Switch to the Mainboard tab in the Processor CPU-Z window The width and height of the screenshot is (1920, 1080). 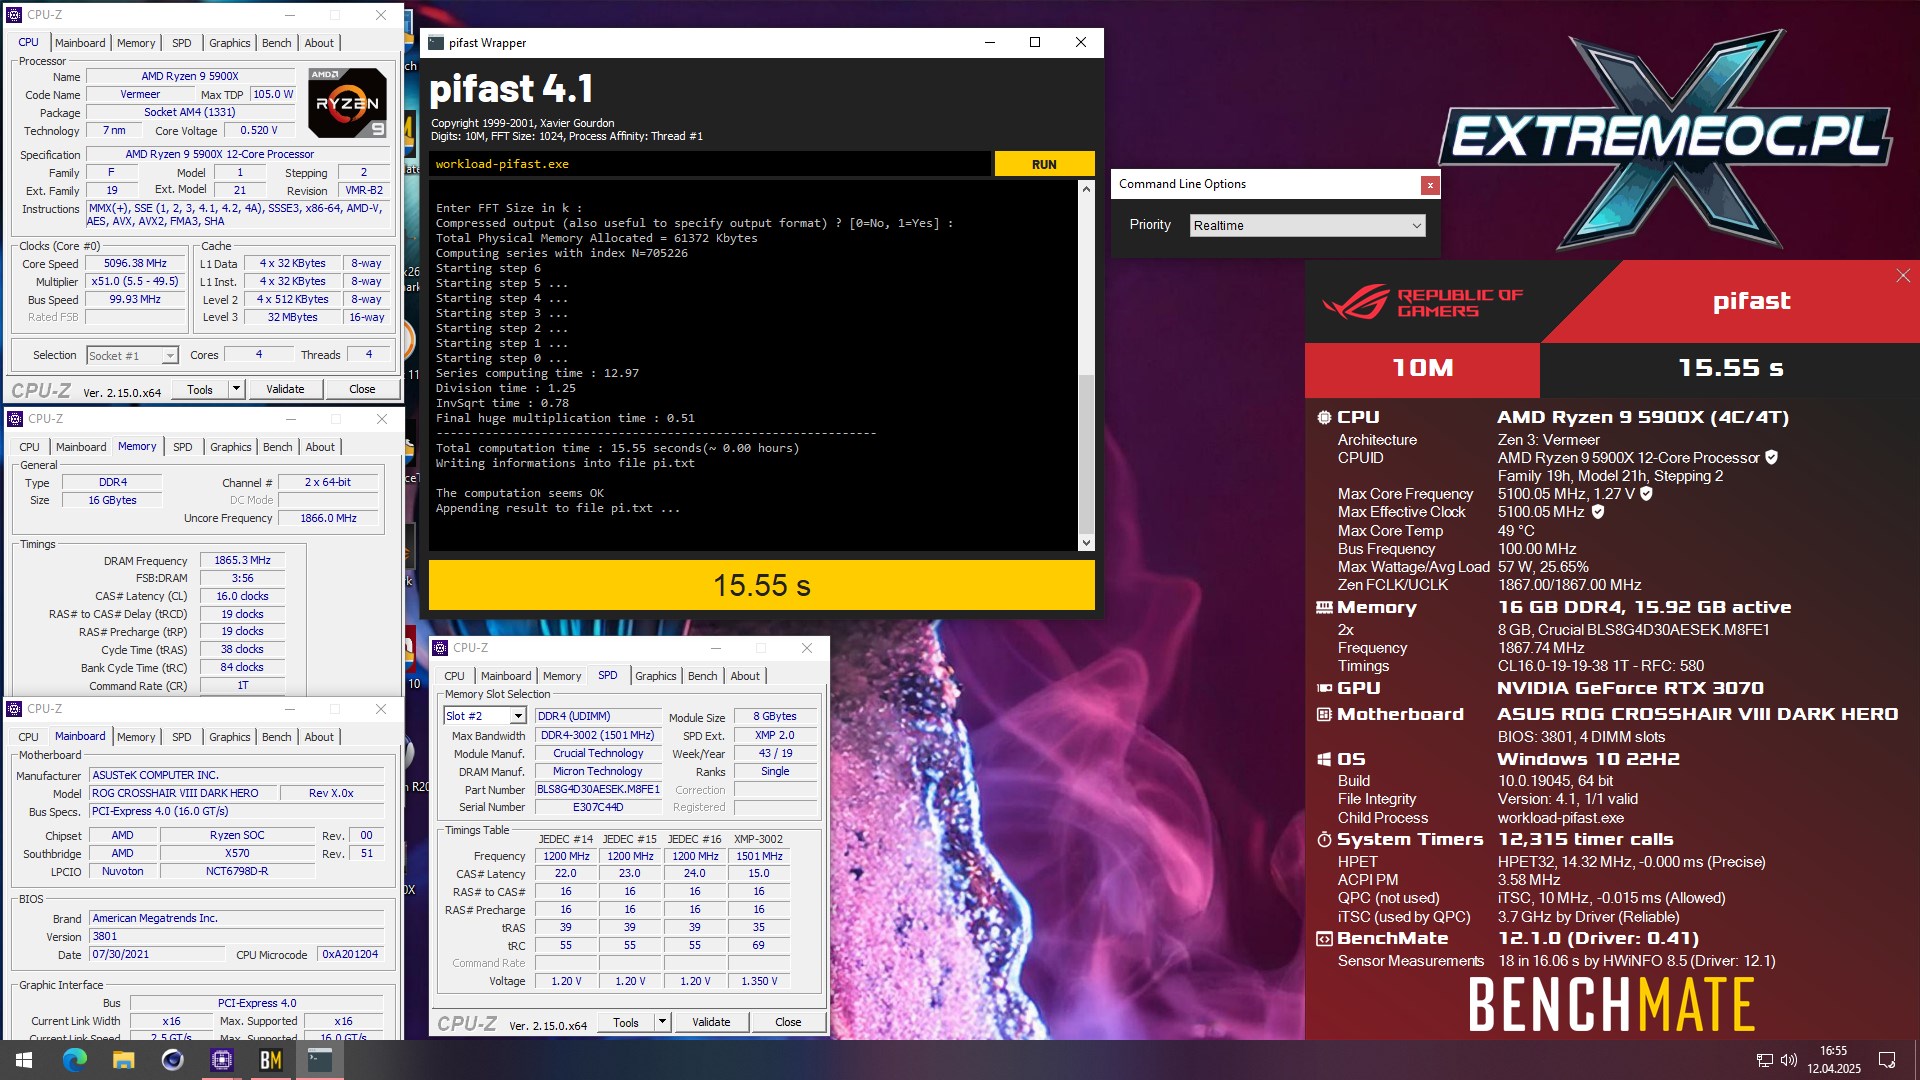click(80, 43)
